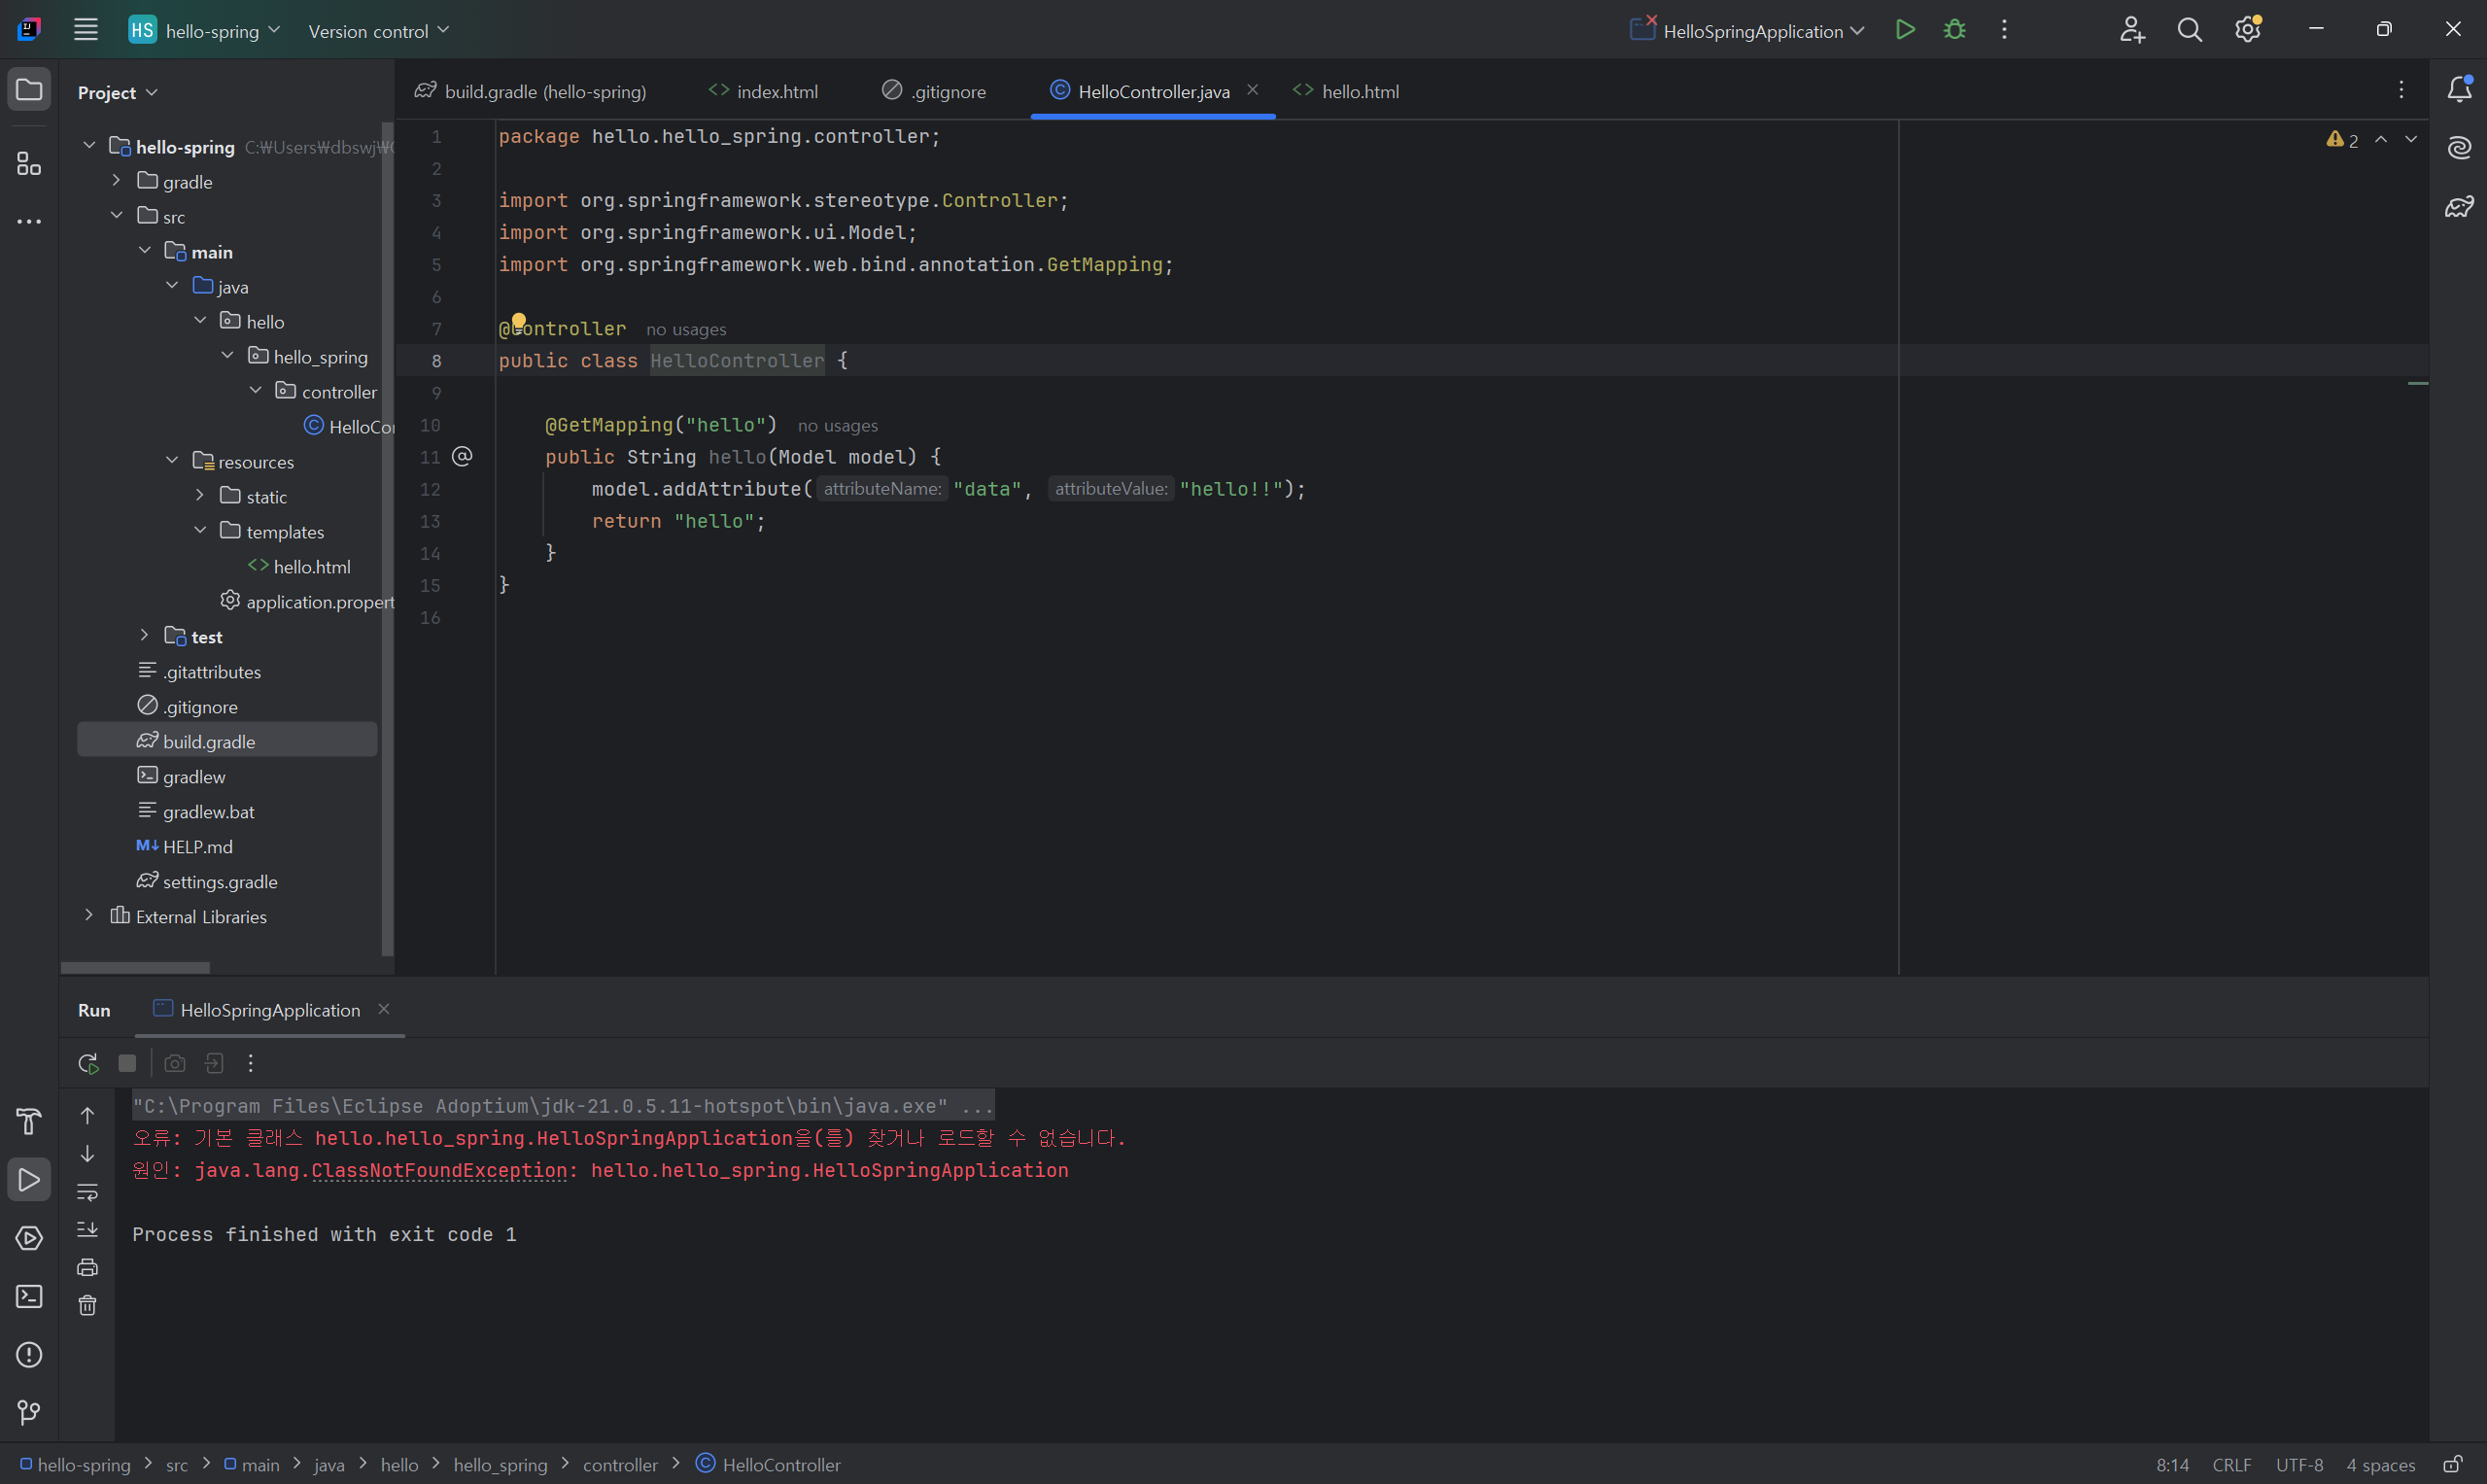Switch to .gitignore editor tab
Image resolution: width=2487 pixels, height=1484 pixels.
(x=934, y=91)
